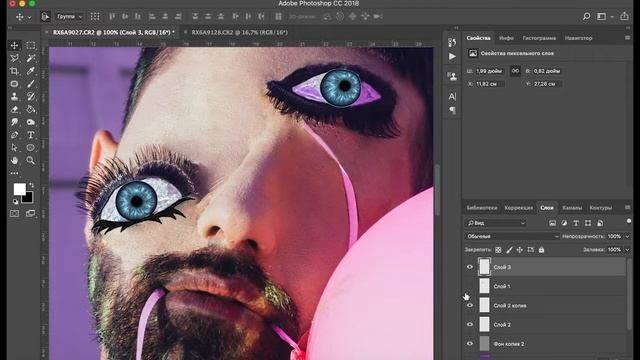This screenshot has height=360, width=640.
Task: Select the Magic Wand tool
Action: (x=31, y=58)
